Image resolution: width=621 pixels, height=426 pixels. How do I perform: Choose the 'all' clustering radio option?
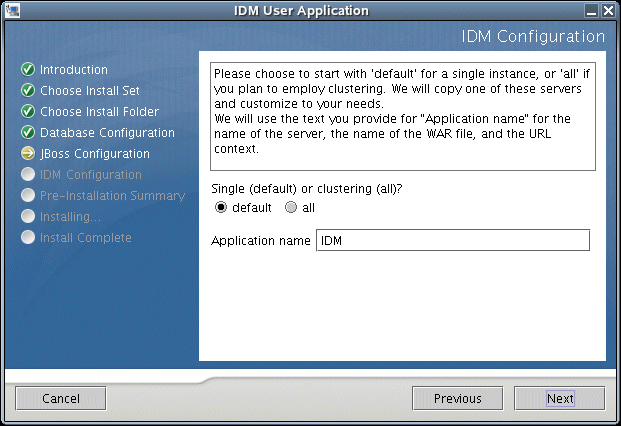tap(291, 208)
